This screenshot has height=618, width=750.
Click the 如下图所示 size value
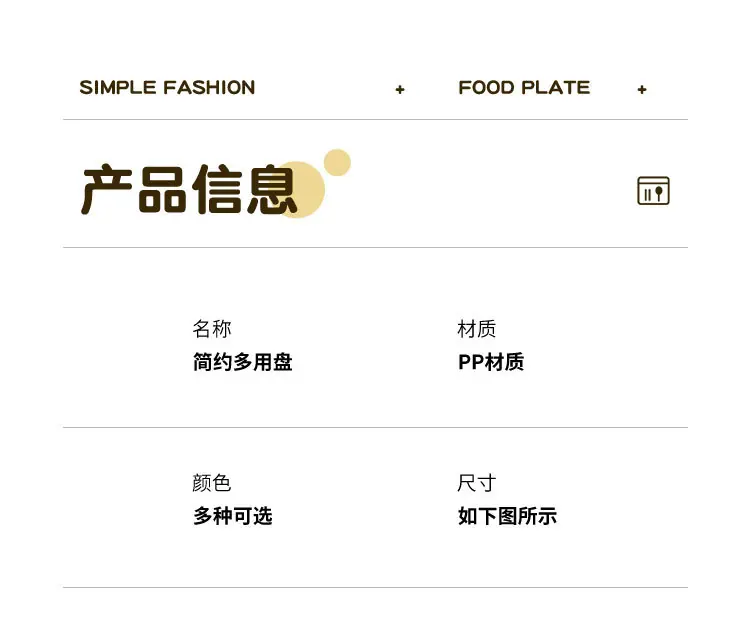[x=507, y=516]
